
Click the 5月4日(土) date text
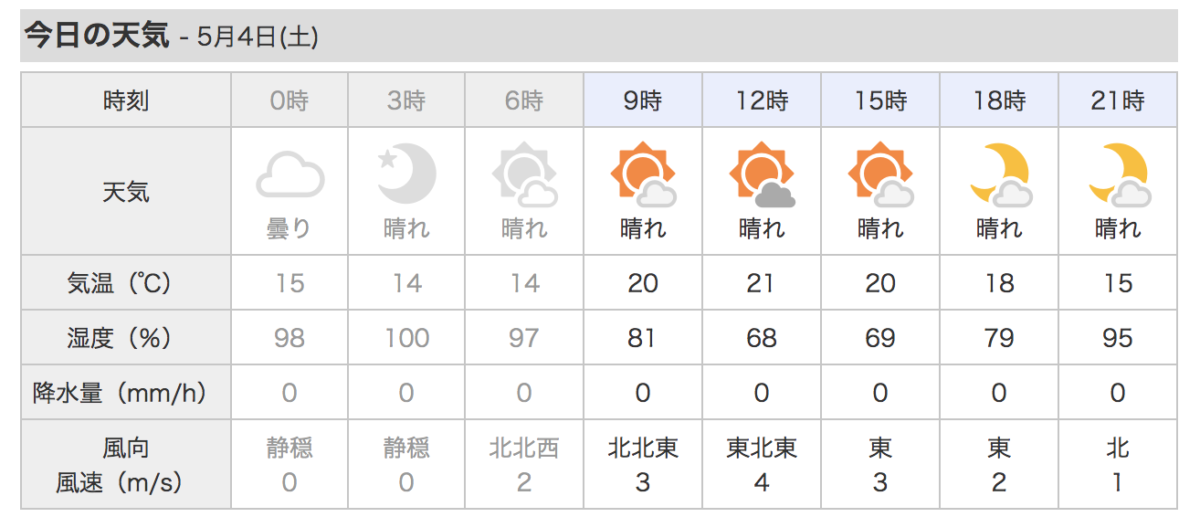pyautogui.click(x=258, y=37)
